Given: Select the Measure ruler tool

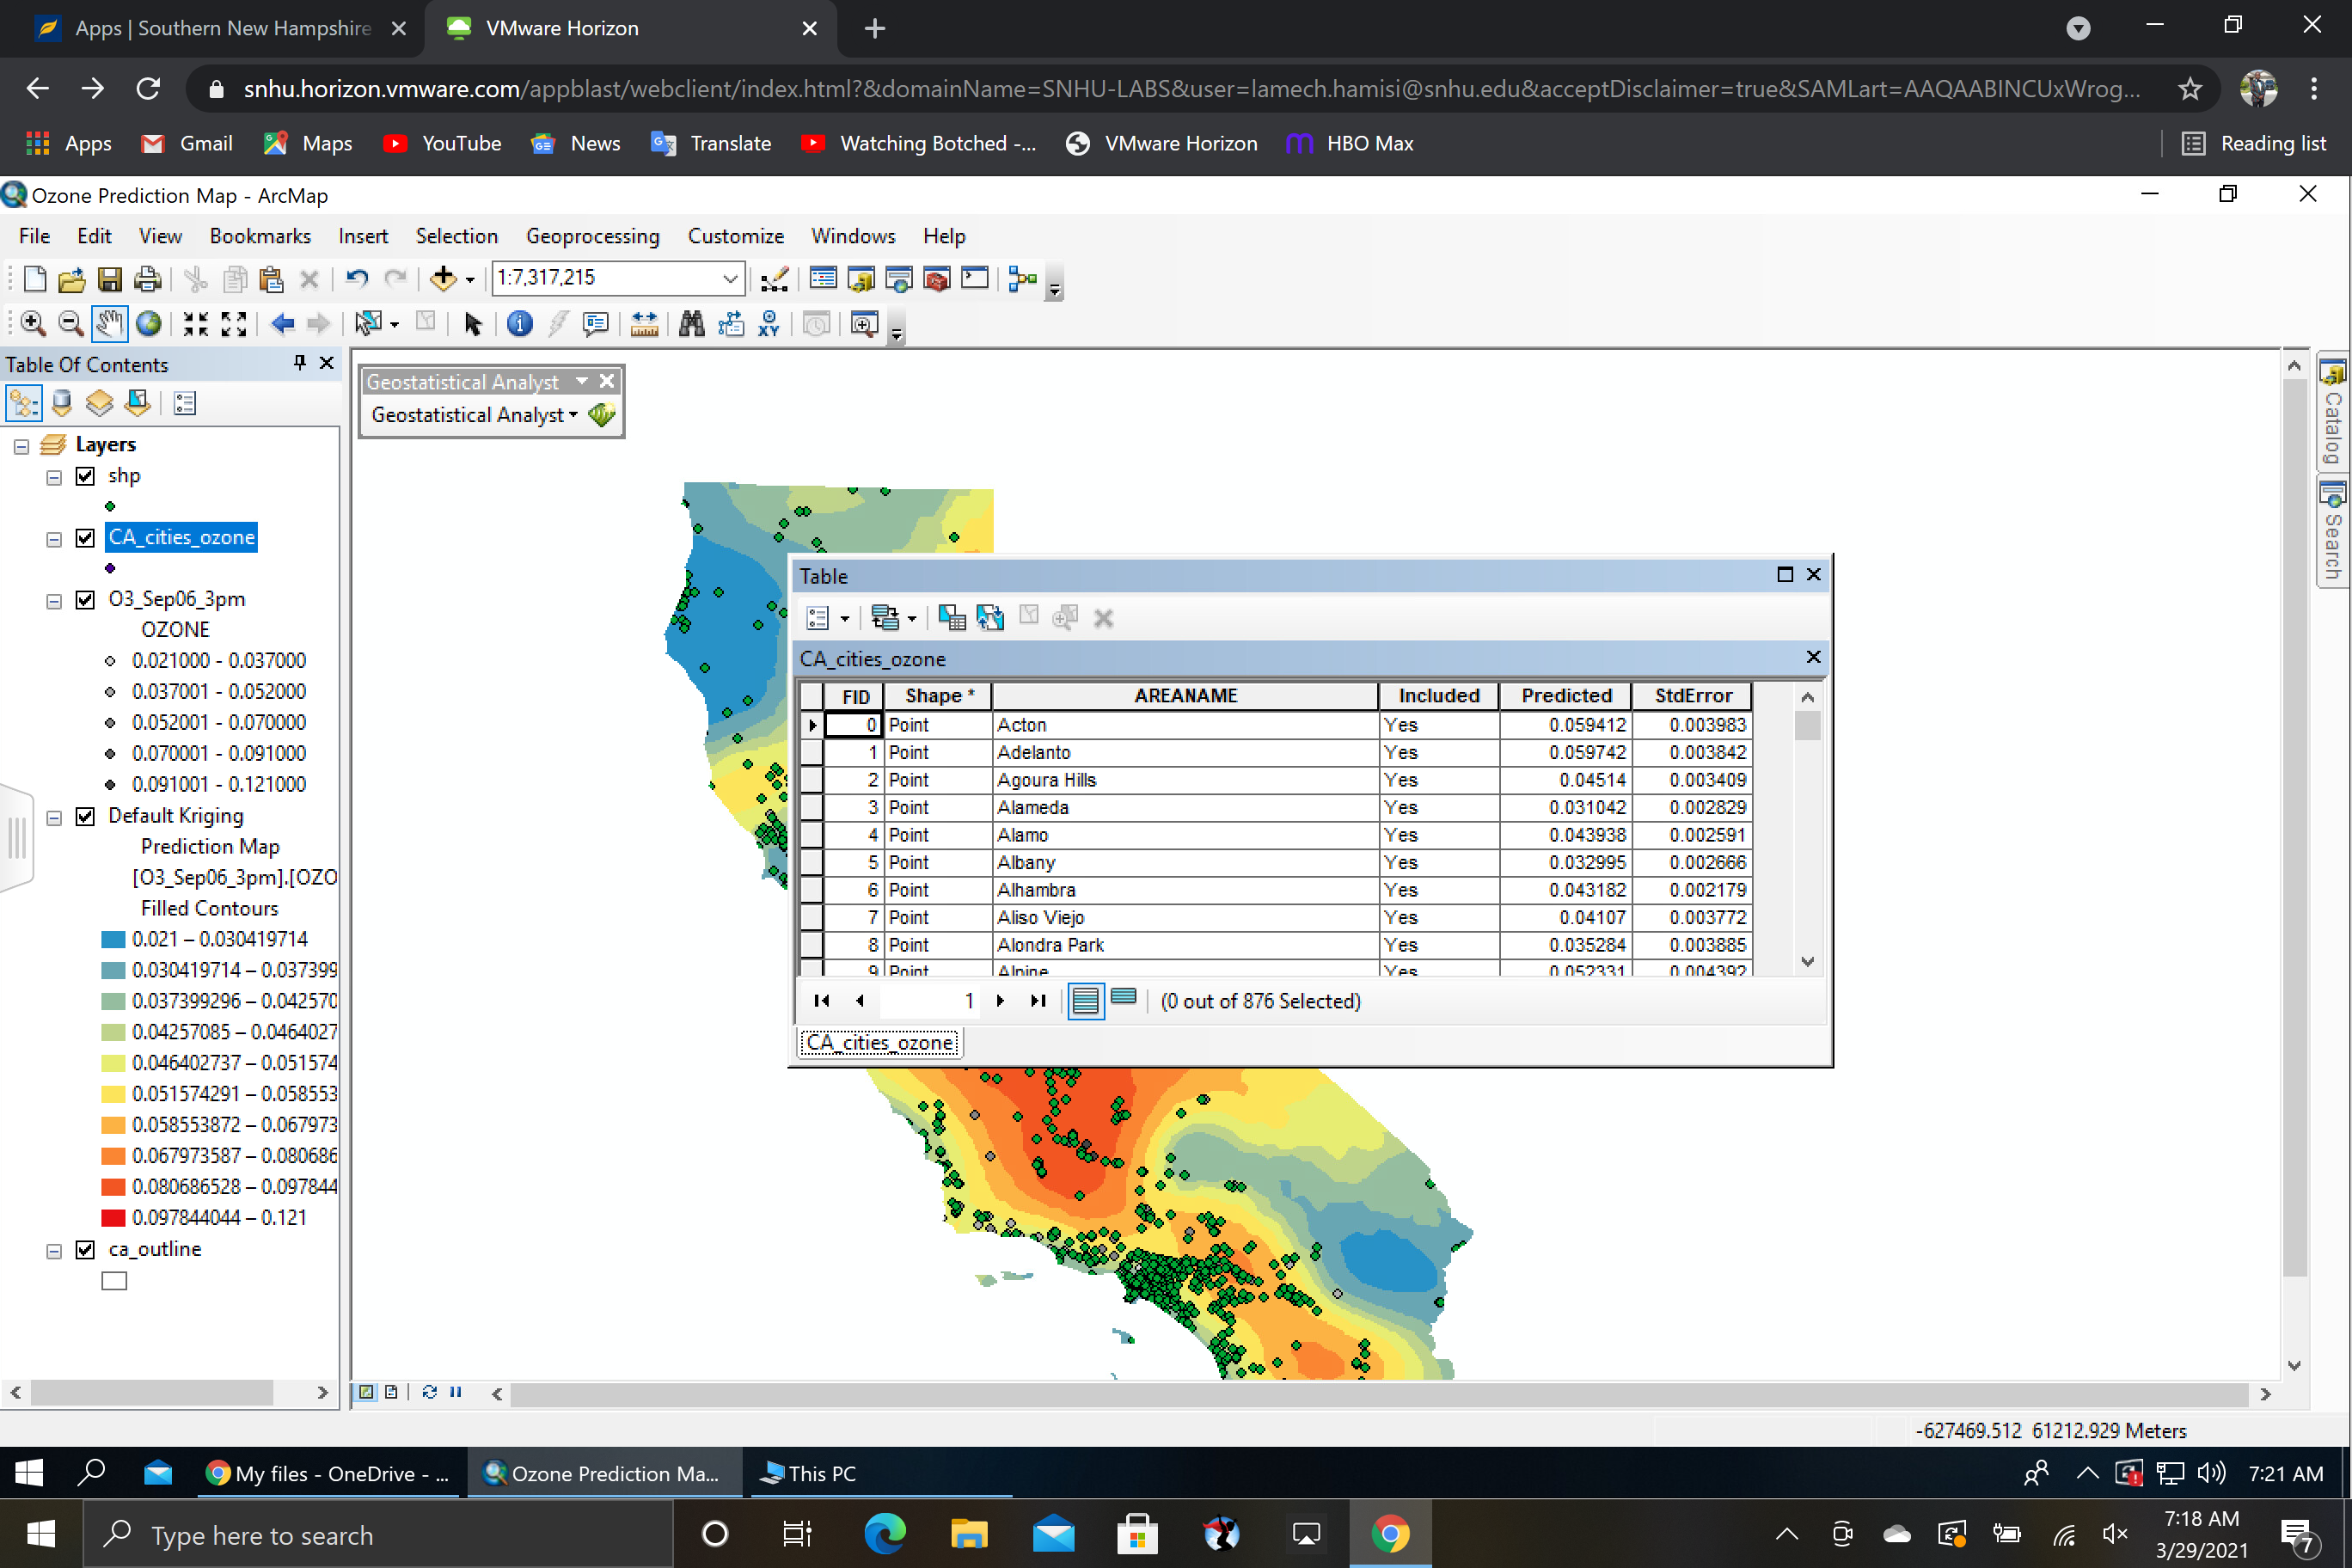Looking at the screenshot, I should (644, 324).
